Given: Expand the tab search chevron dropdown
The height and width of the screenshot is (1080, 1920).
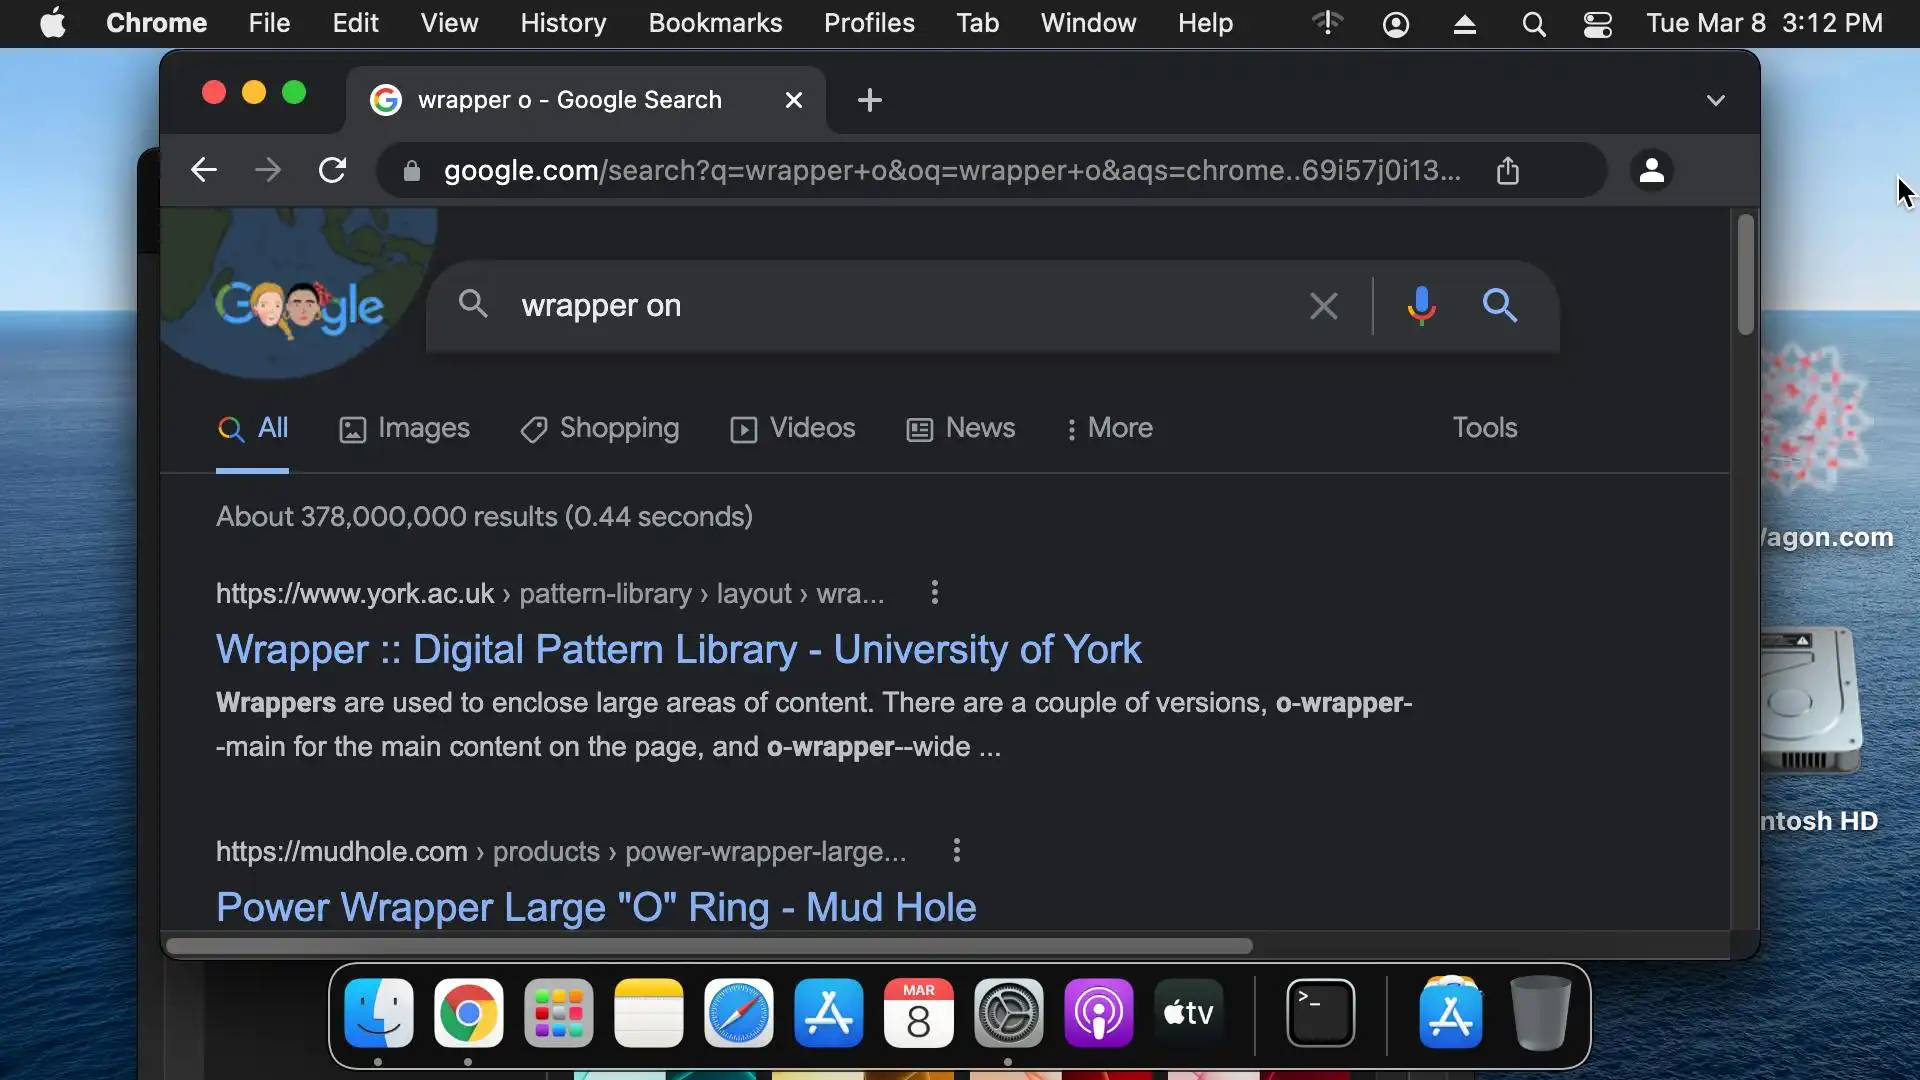Looking at the screenshot, I should (1715, 100).
